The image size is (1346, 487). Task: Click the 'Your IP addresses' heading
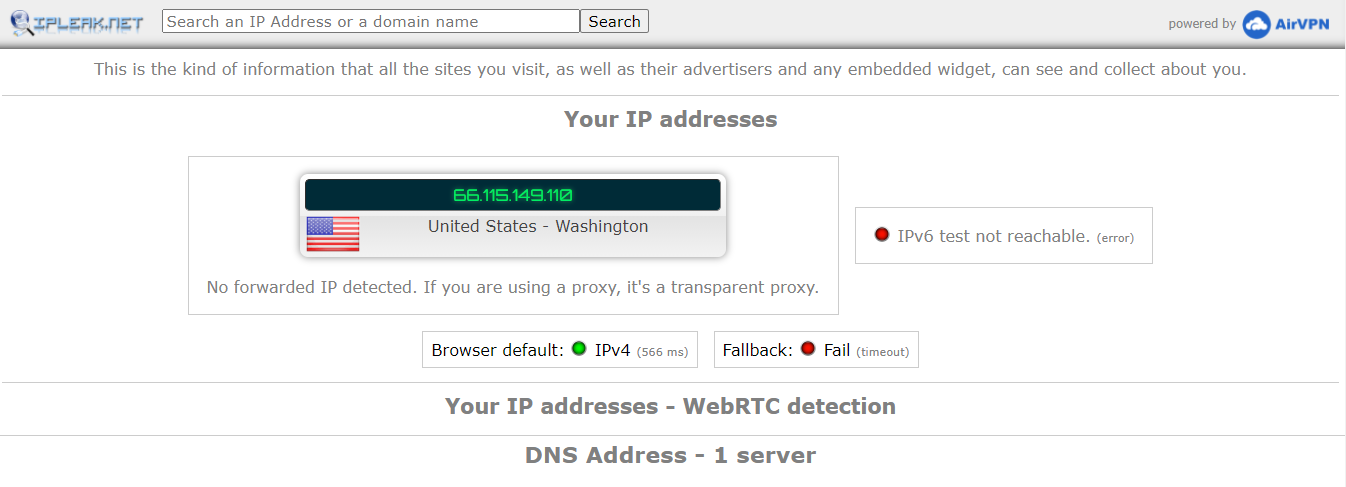670,119
